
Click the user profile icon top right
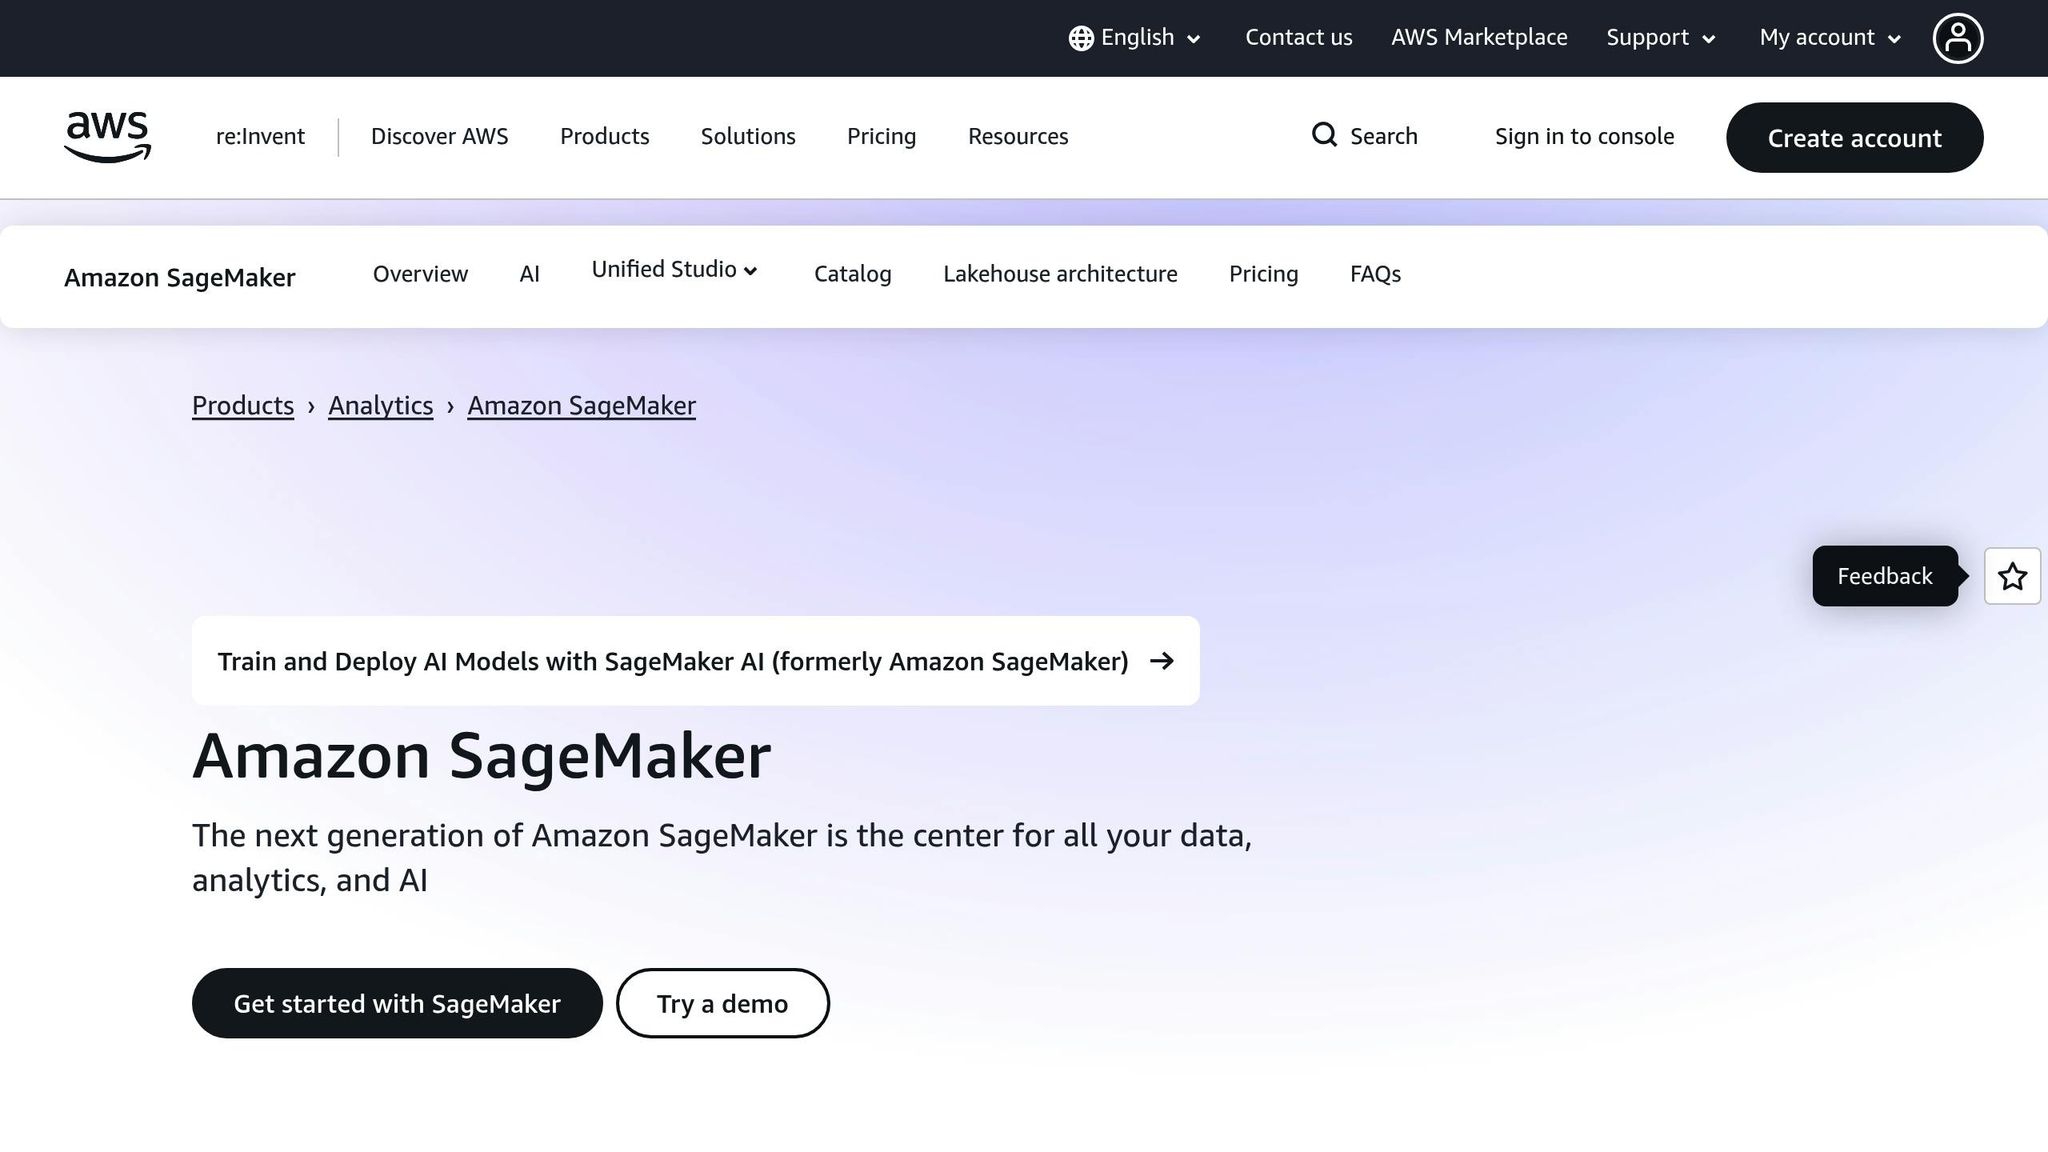click(x=1958, y=37)
